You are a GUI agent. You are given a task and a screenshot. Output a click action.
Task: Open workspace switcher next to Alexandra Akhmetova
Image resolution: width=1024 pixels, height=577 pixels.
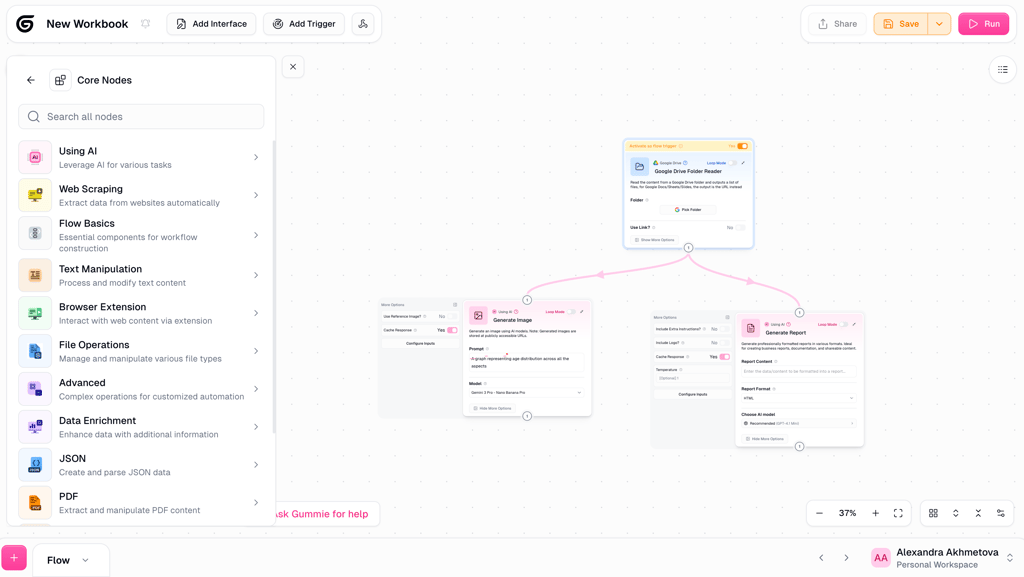tap(1010, 558)
